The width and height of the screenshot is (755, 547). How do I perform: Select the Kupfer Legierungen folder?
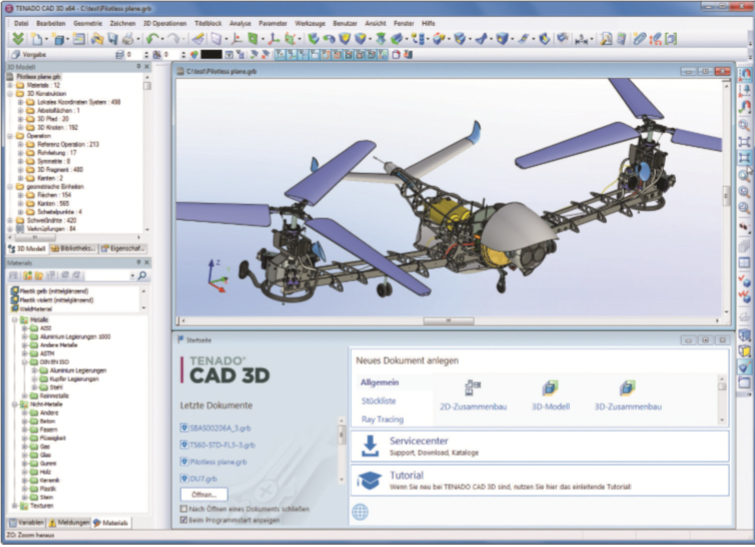coord(69,379)
